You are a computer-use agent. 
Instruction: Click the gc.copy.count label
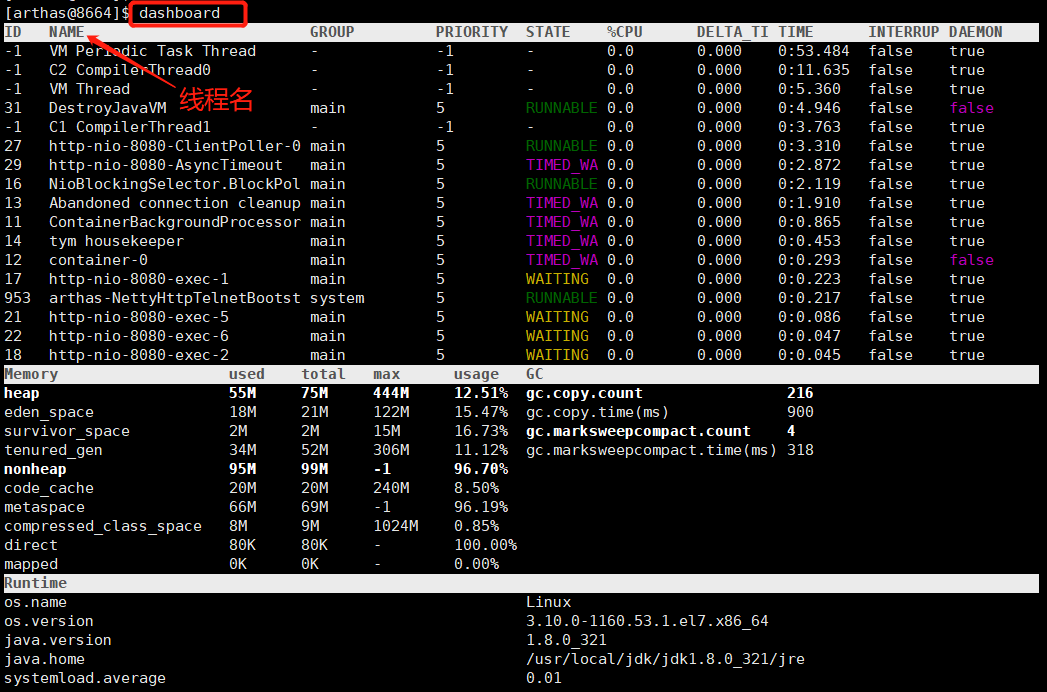click(584, 393)
